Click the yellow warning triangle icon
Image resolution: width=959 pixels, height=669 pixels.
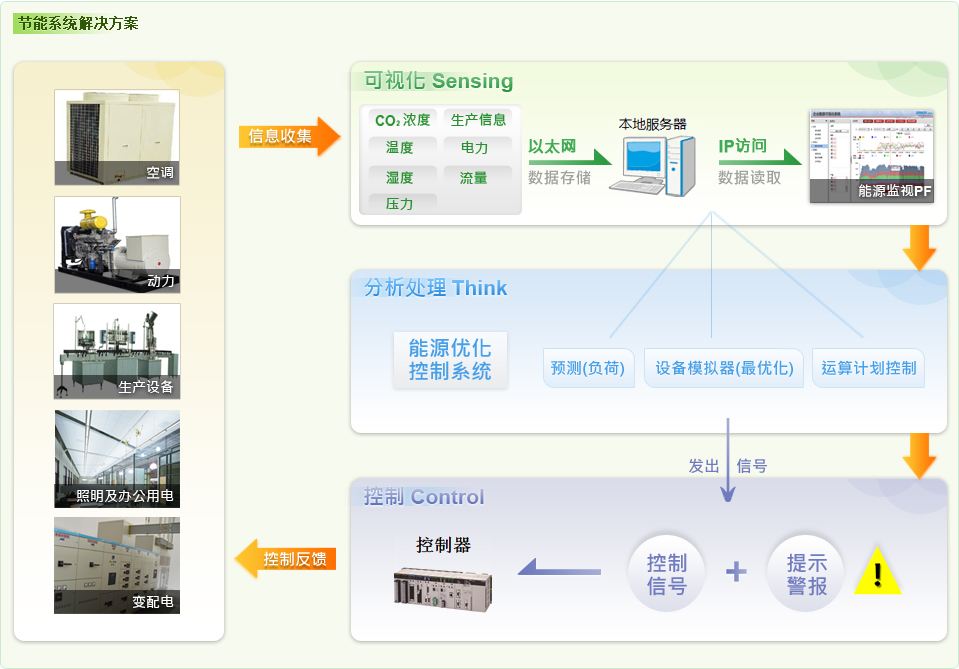(877, 572)
